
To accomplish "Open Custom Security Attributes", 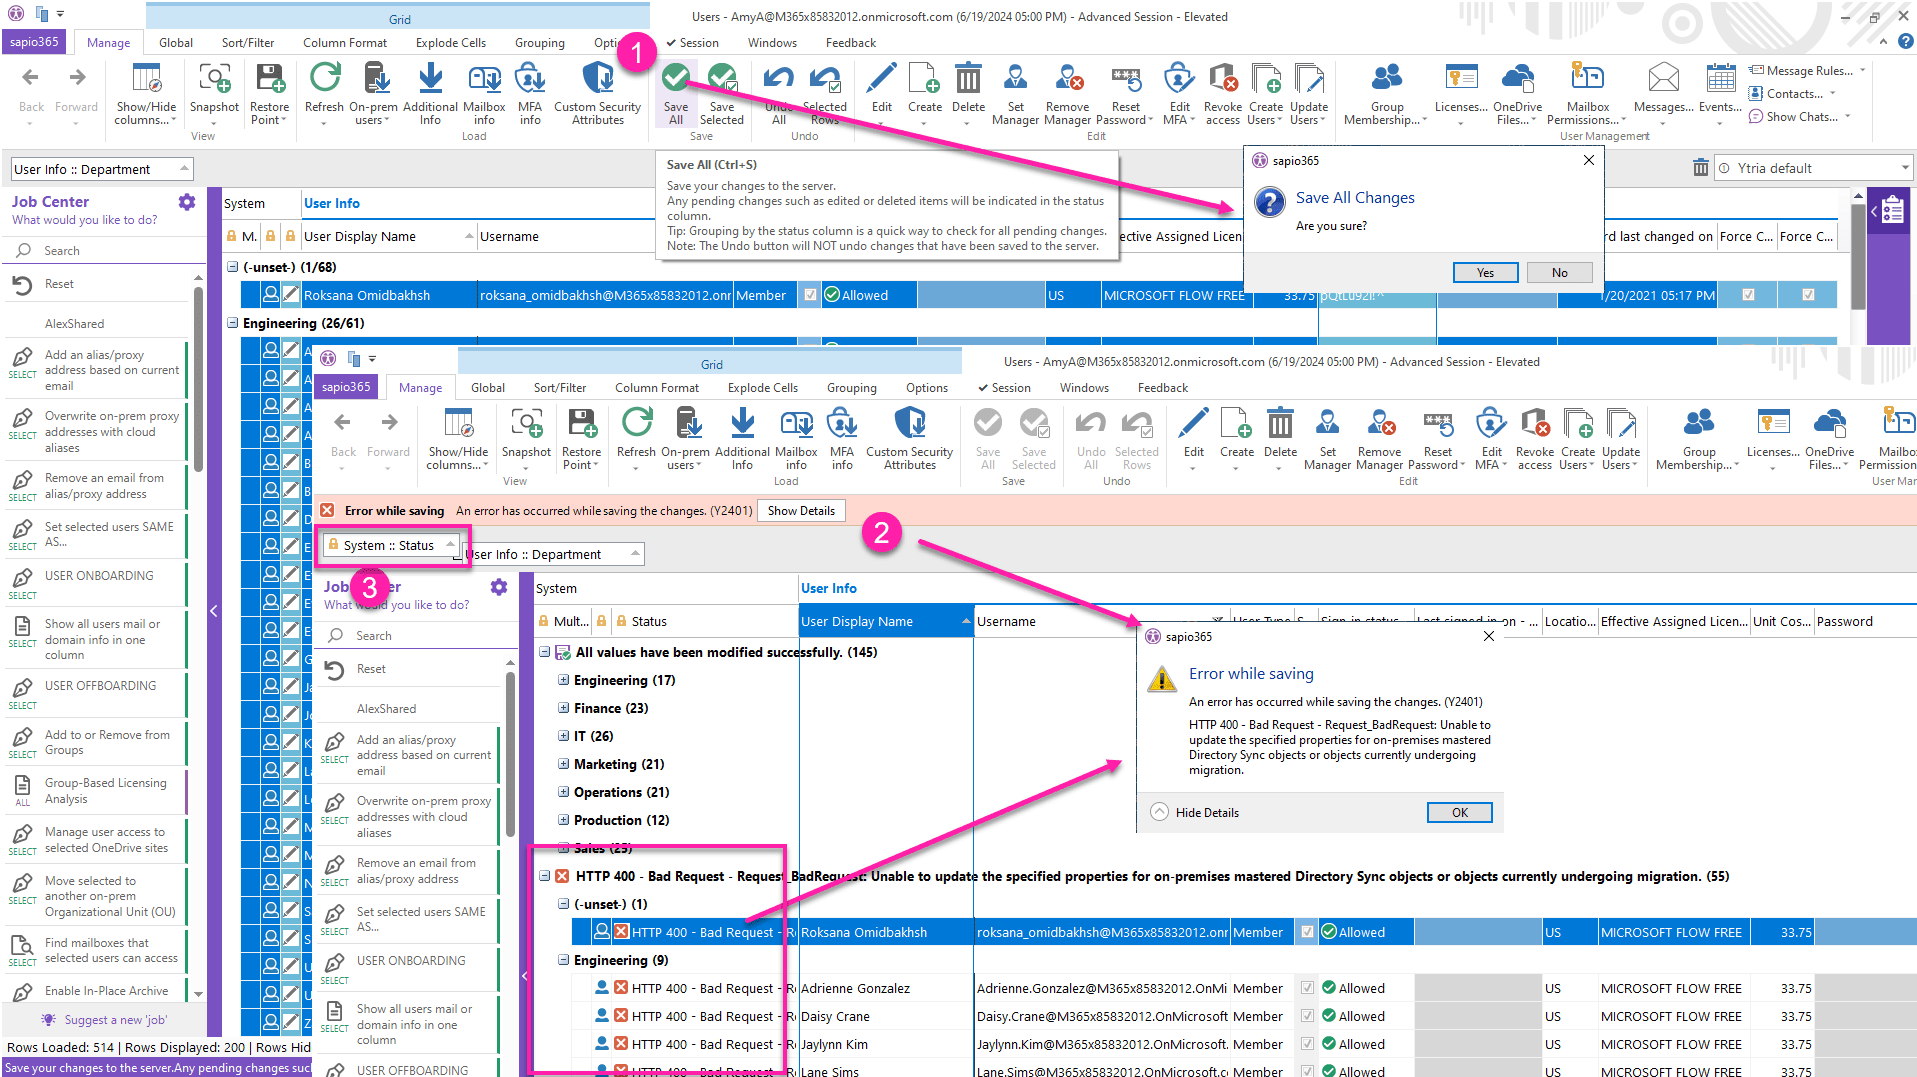I will pyautogui.click(x=598, y=92).
